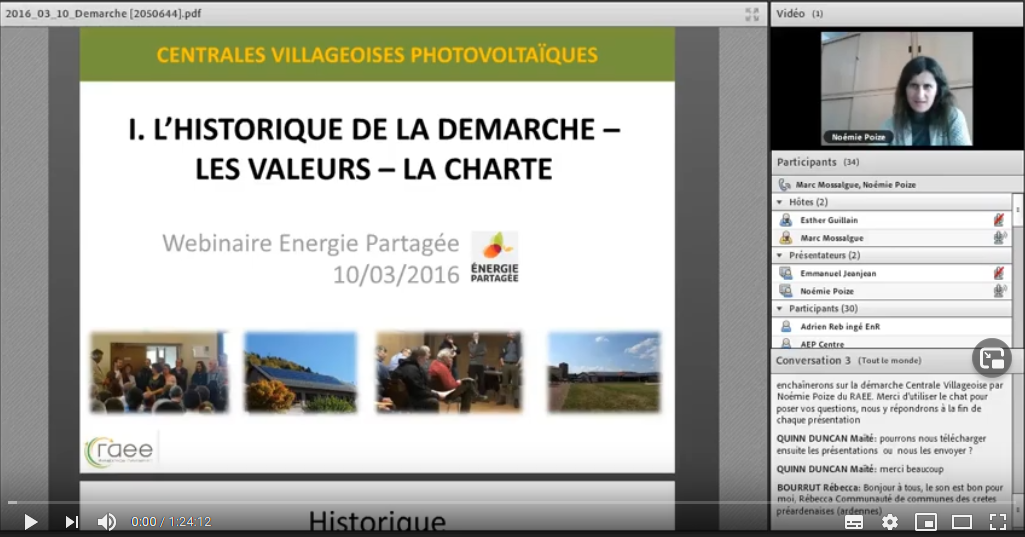Click the phone speakers icon

pos(784,185)
